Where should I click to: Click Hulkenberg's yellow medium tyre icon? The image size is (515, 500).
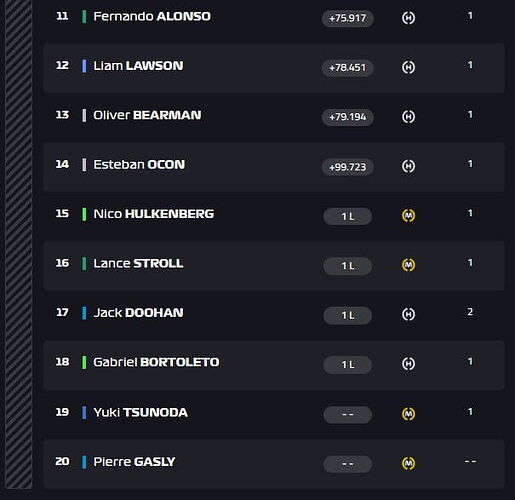[x=408, y=216]
